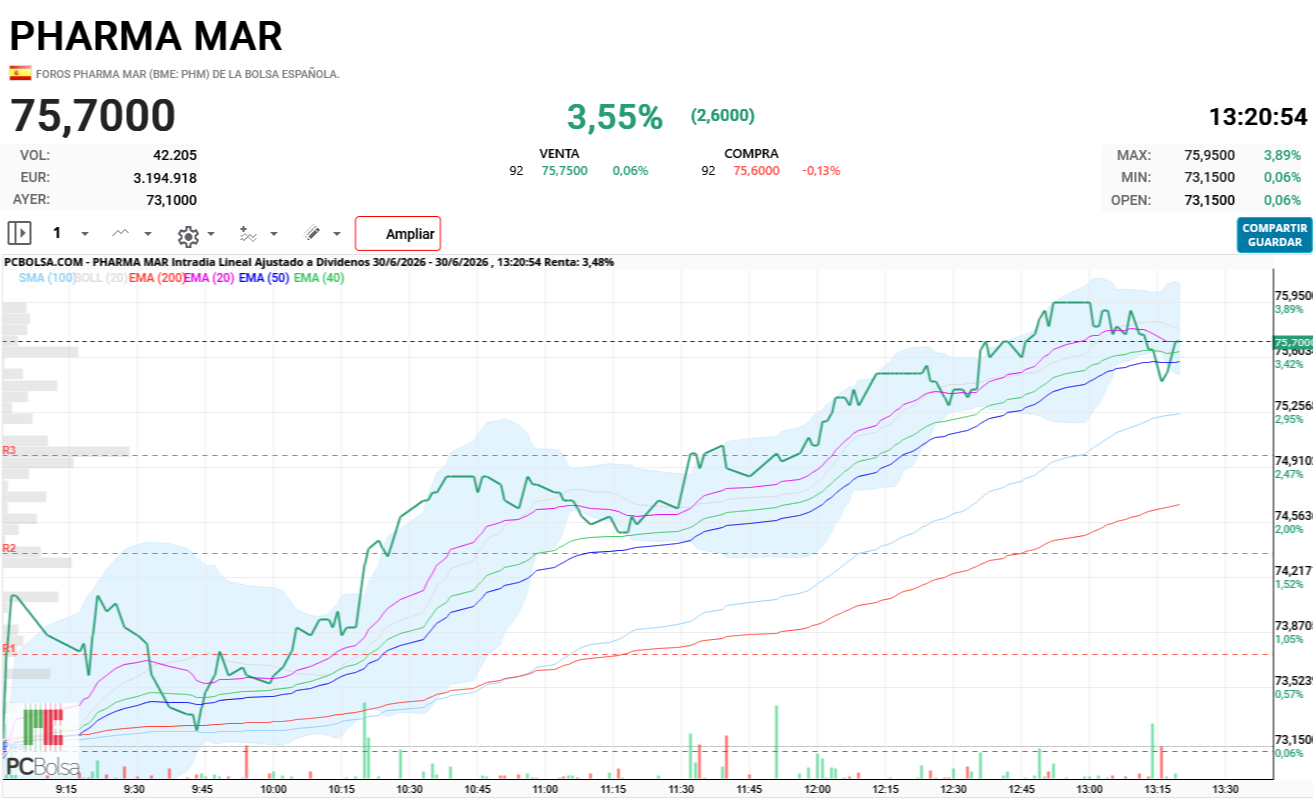This screenshot has width=1313, height=798.
Task: Click the green current price tag on axis
Action: (x=1292, y=342)
